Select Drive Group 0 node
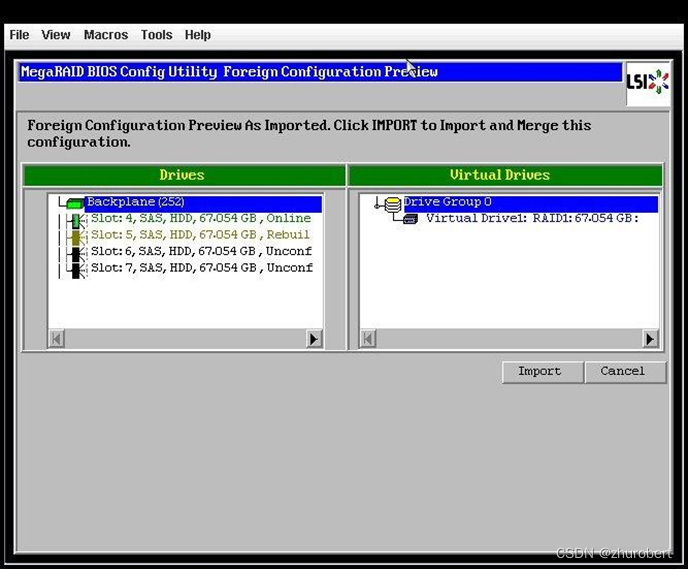 (x=530, y=202)
